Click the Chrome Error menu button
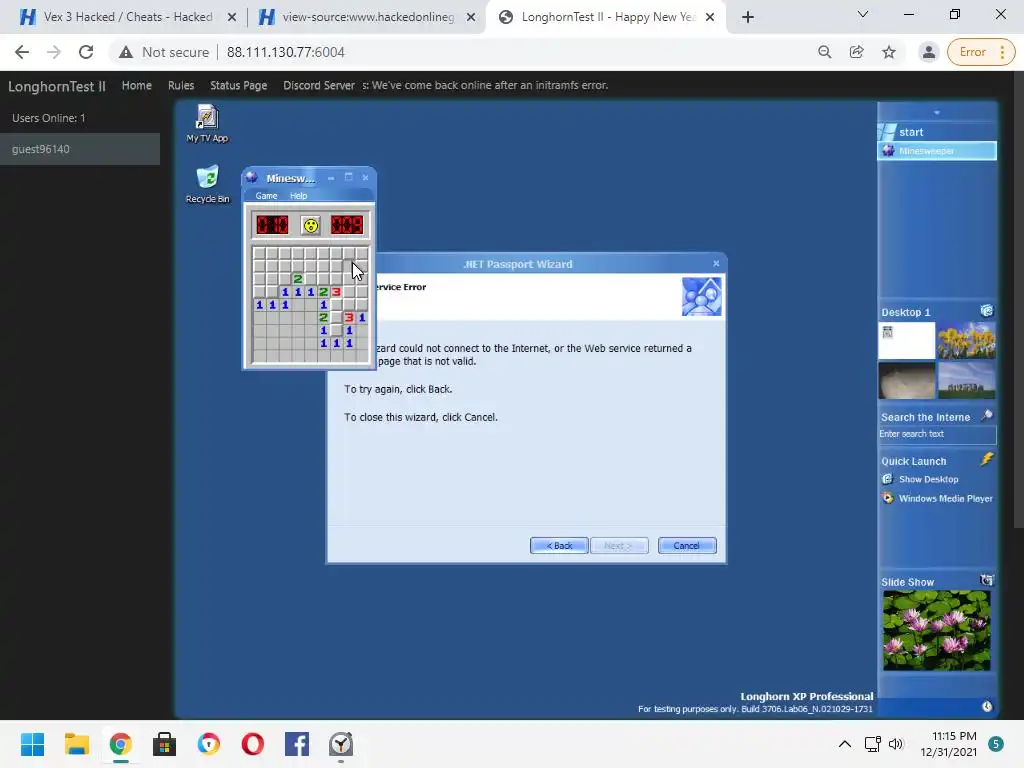Viewport: 1024px width, 768px height. [981, 52]
